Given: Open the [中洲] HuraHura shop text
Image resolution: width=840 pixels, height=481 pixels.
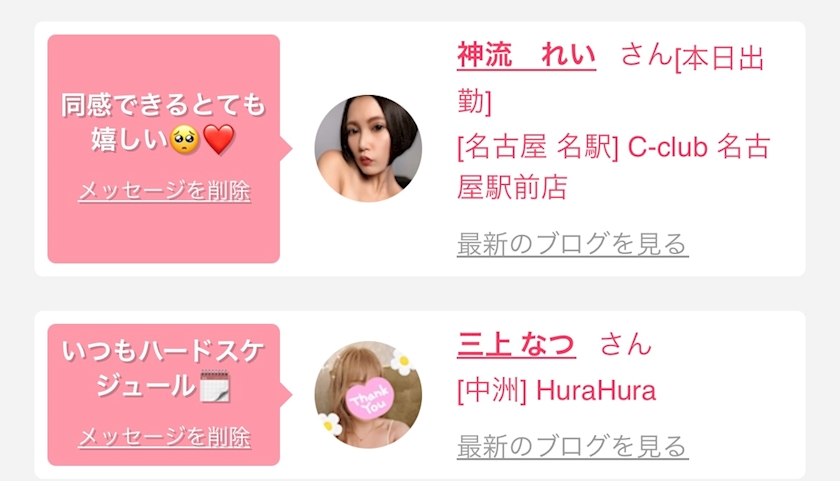Looking at the screenshot, I should 557,390.
